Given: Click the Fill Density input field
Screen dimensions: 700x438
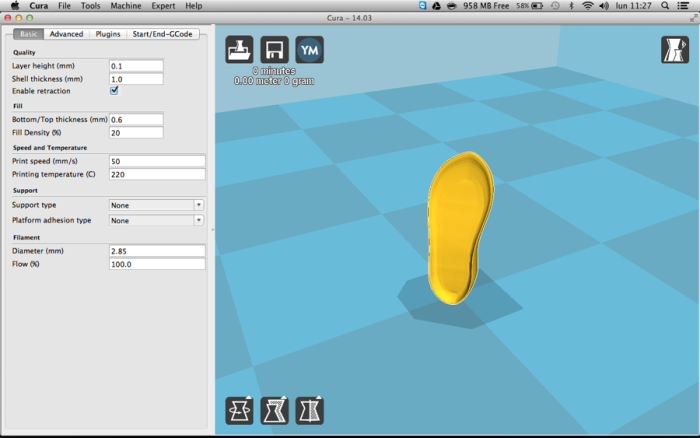Looking at the screenshot, I should click(136, 132).
